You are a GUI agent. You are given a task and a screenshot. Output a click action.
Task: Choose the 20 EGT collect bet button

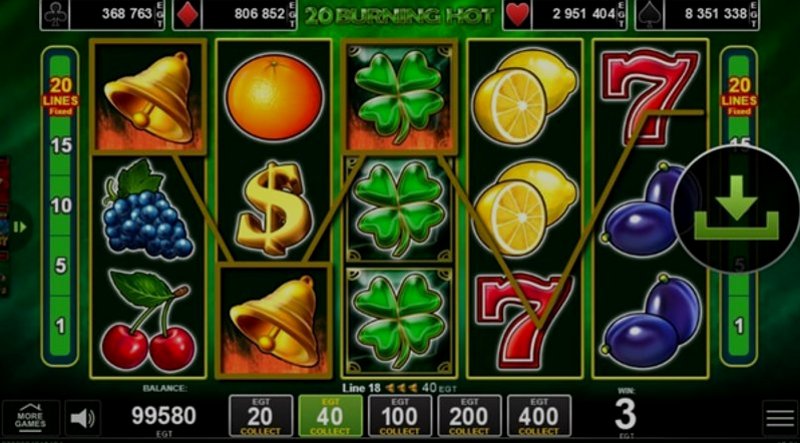point(261,416)
